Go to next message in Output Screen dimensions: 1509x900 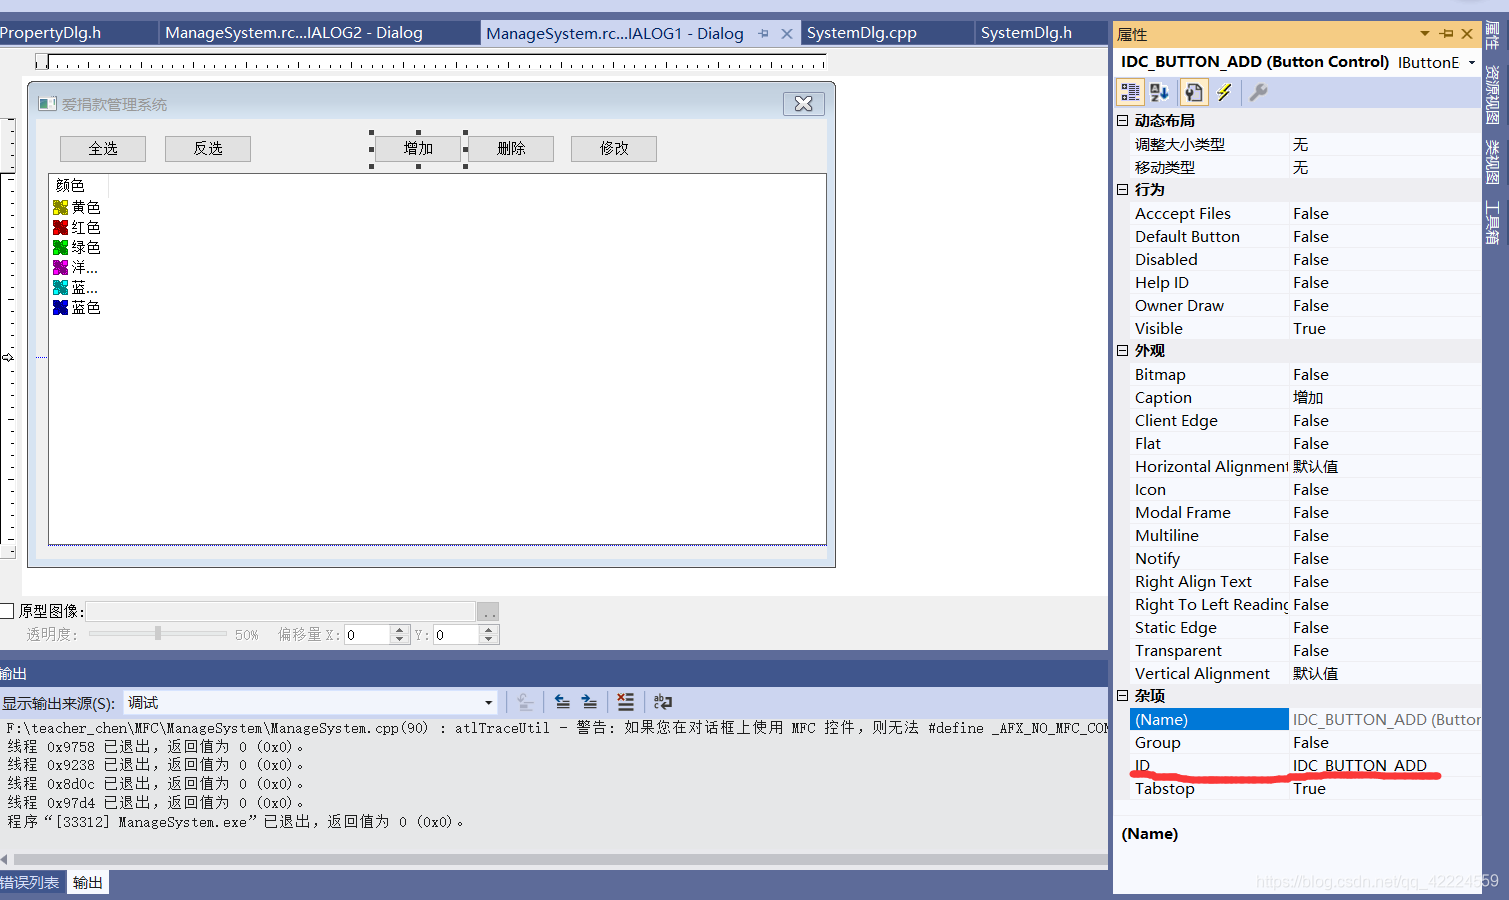point(589,702)
